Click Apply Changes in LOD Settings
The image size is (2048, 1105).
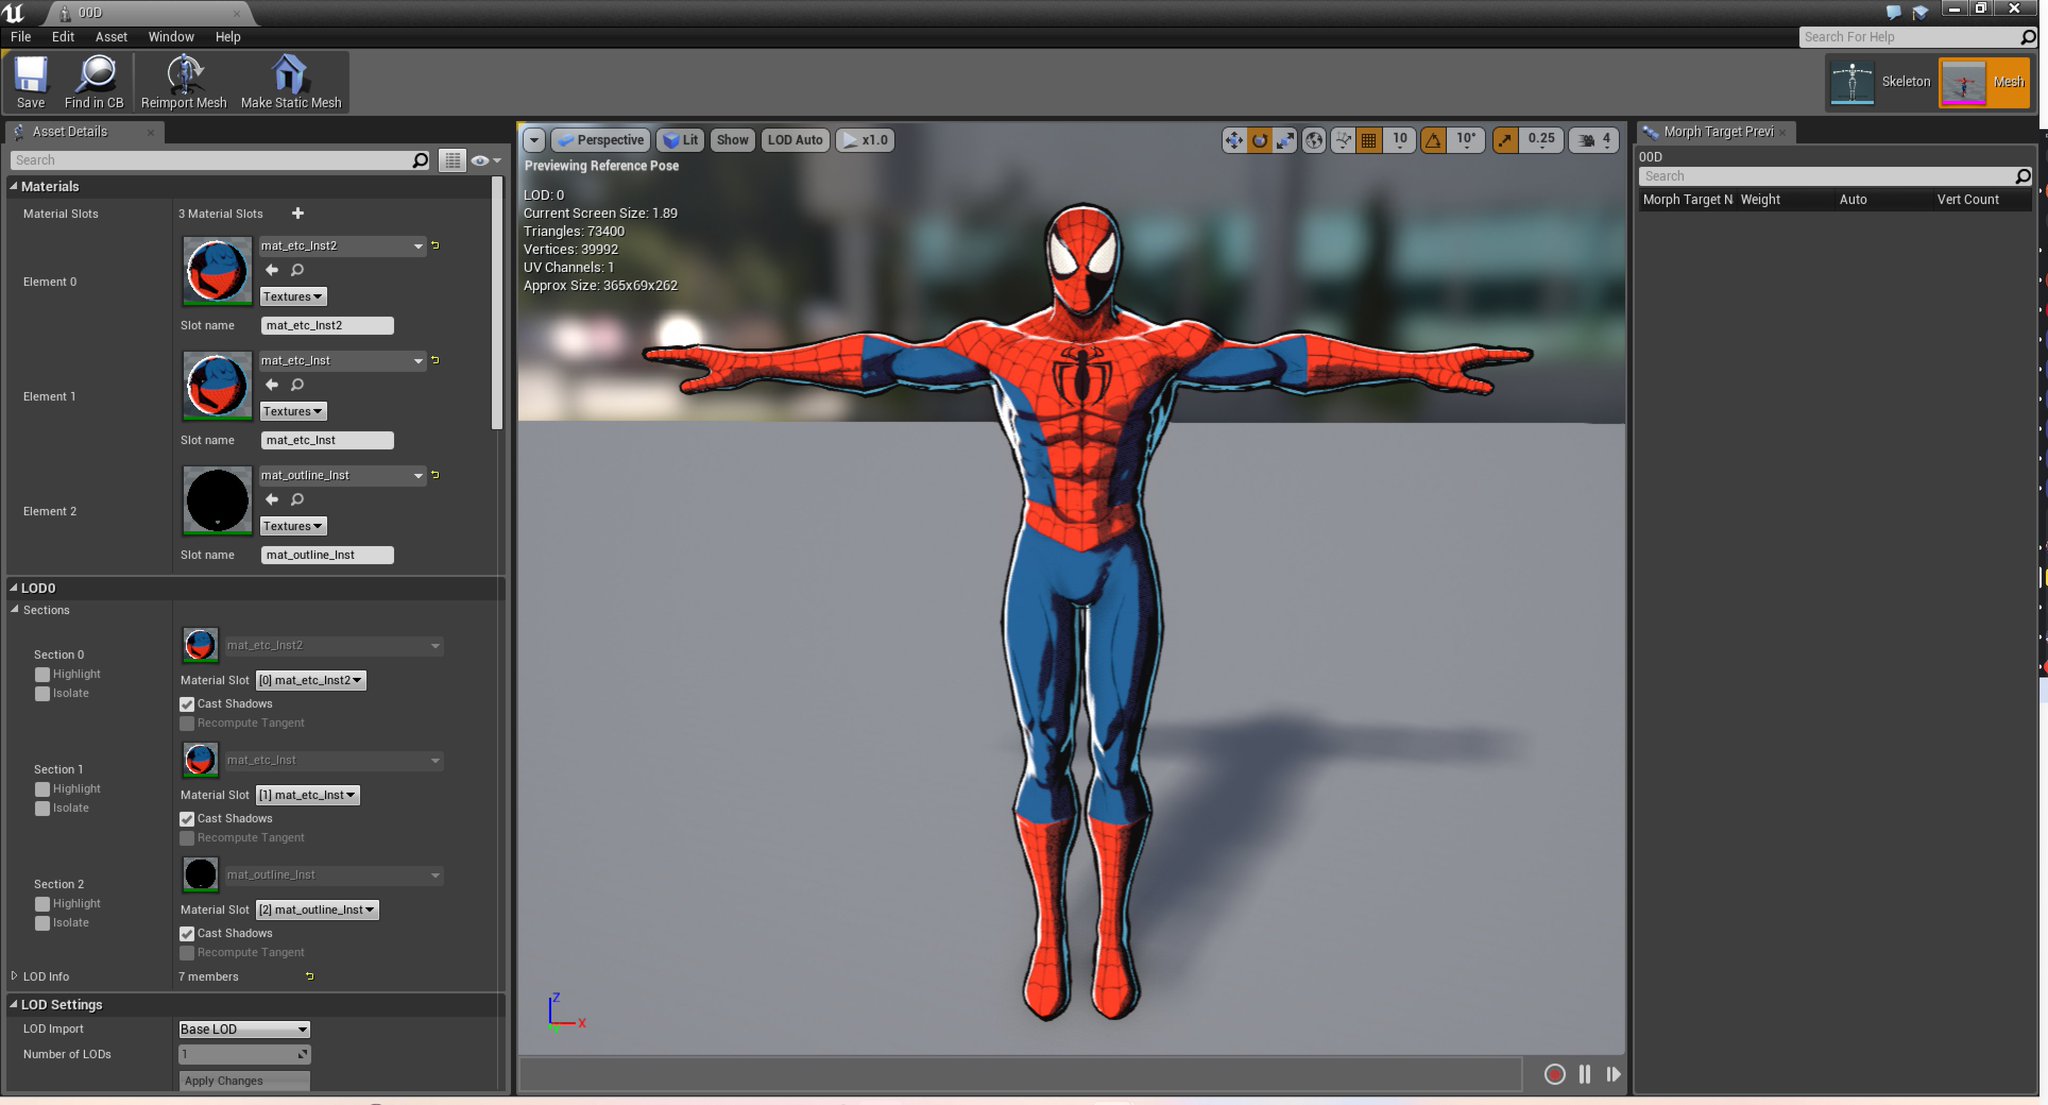(x=244, y=1081)
